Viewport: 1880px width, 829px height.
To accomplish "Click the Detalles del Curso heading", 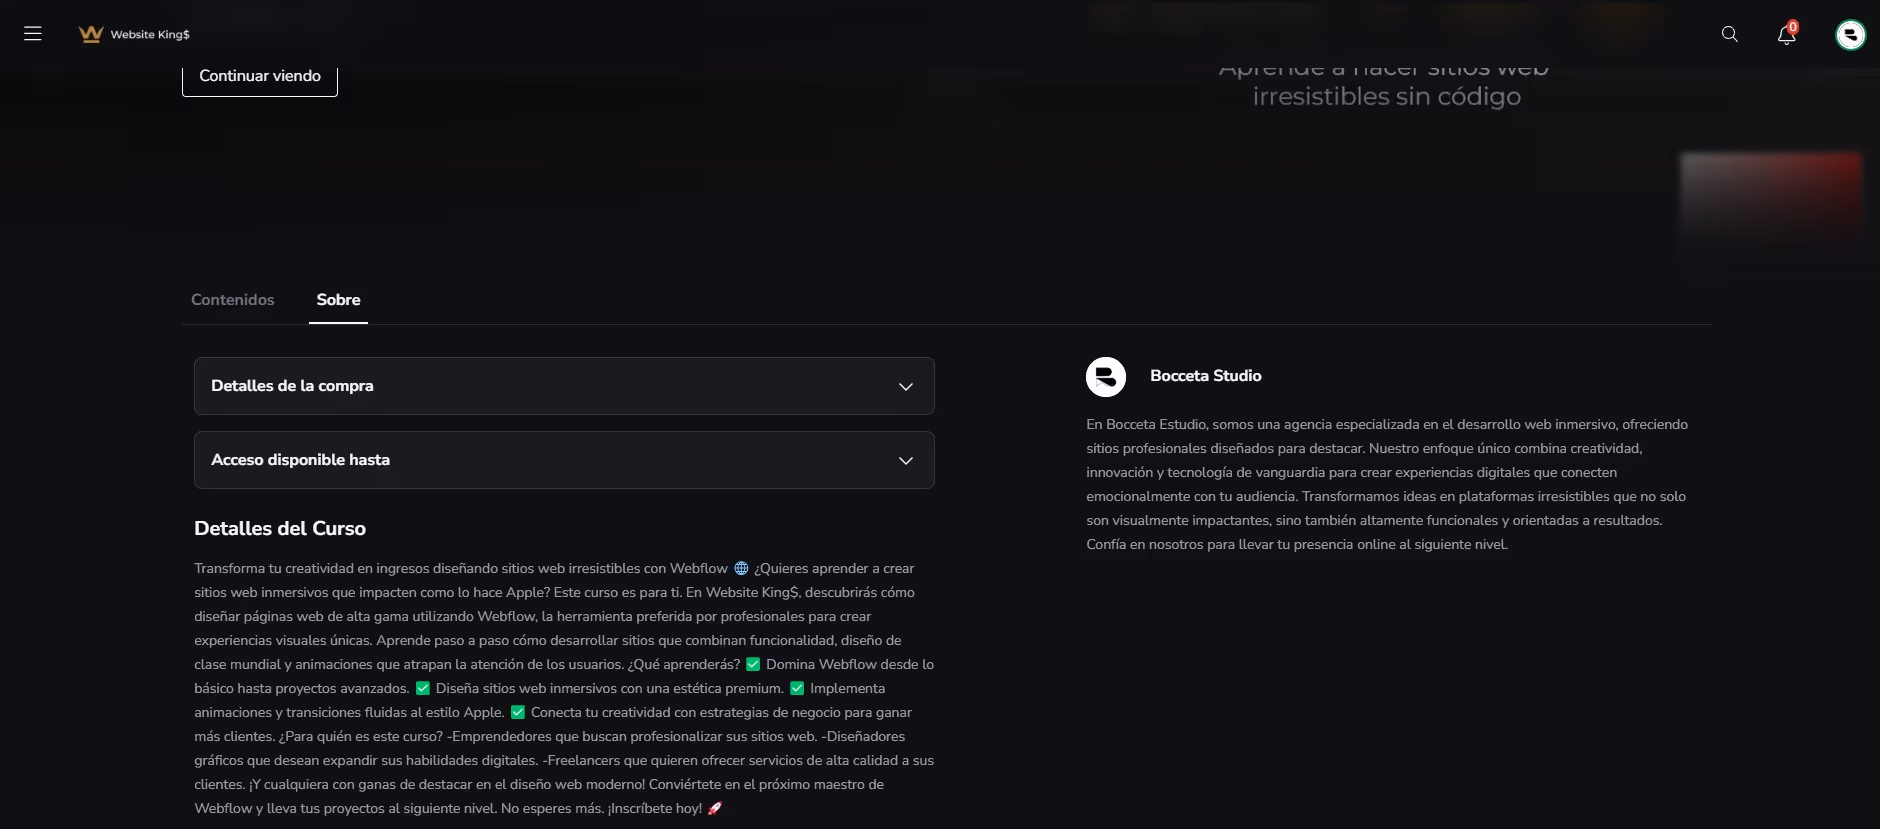I will point(280,528).
